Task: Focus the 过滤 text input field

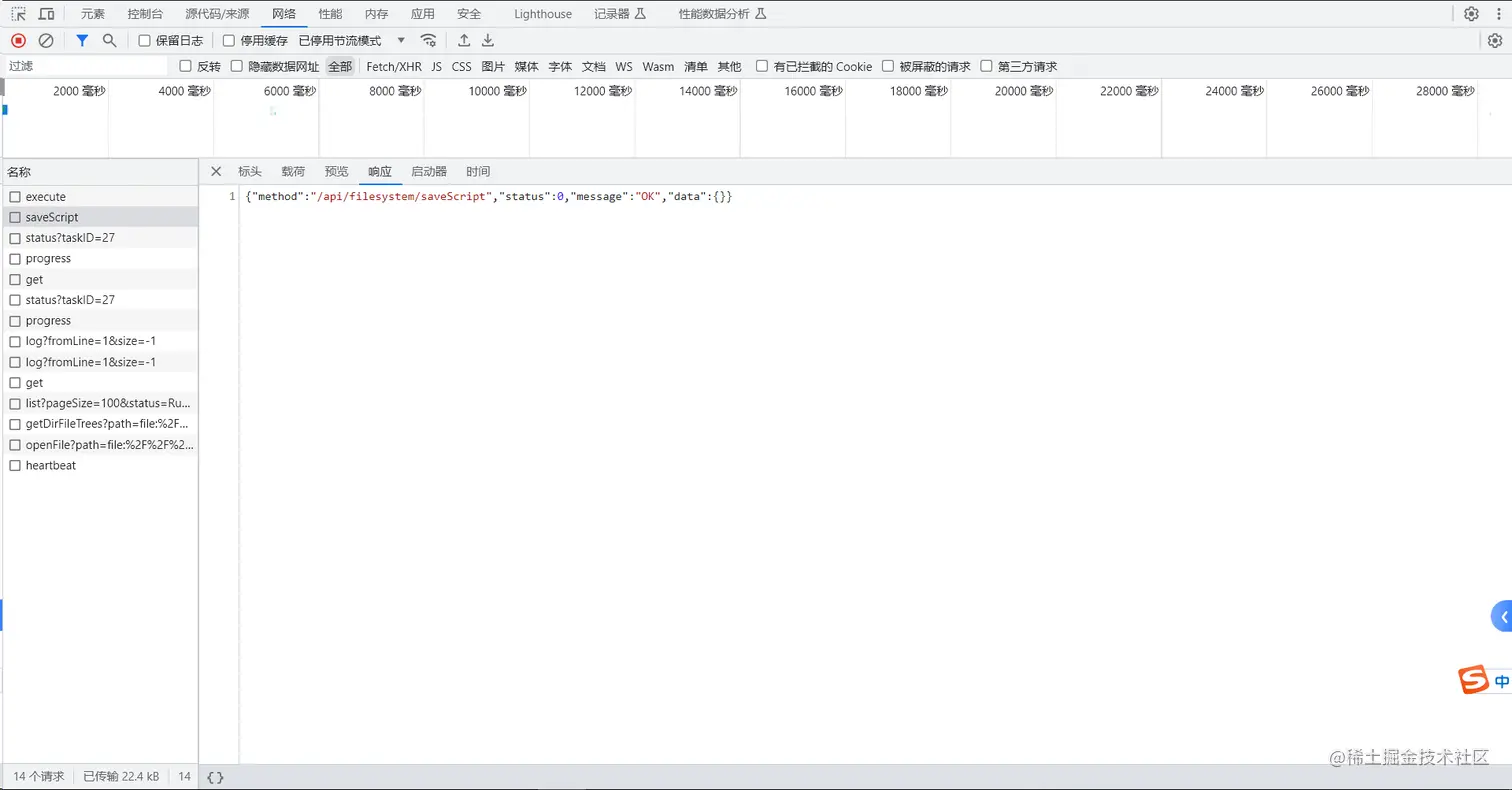Action: 86,66
